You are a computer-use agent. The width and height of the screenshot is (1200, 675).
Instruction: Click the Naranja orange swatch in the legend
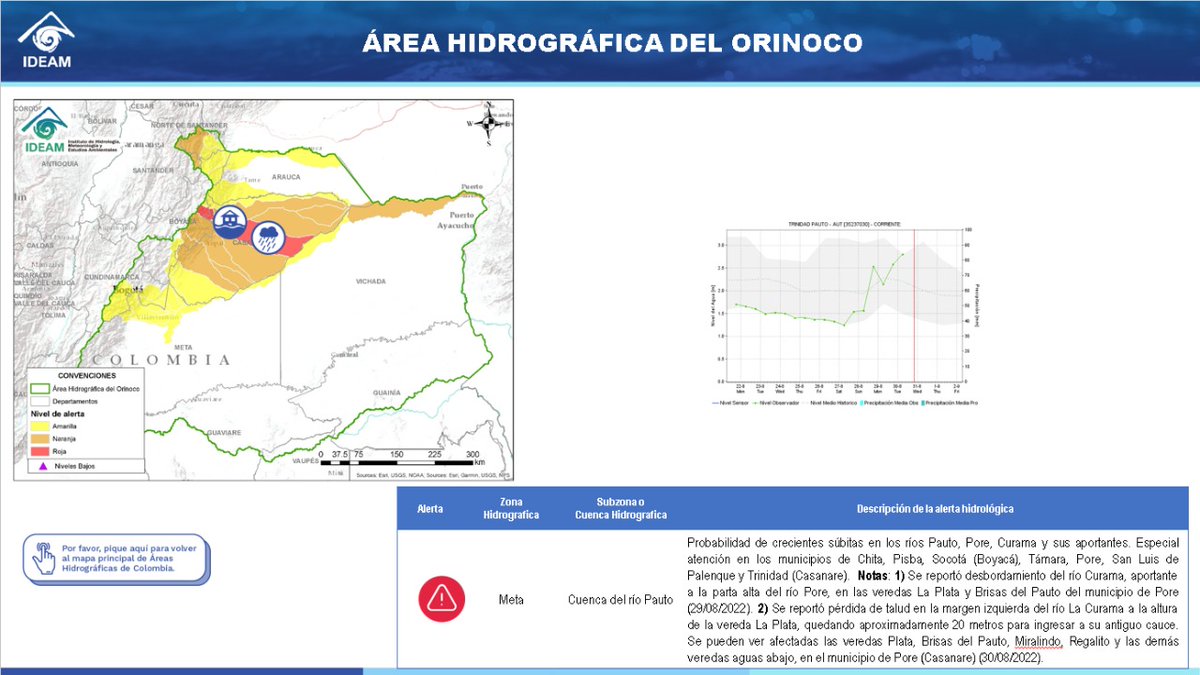click(x=40, y=439)
